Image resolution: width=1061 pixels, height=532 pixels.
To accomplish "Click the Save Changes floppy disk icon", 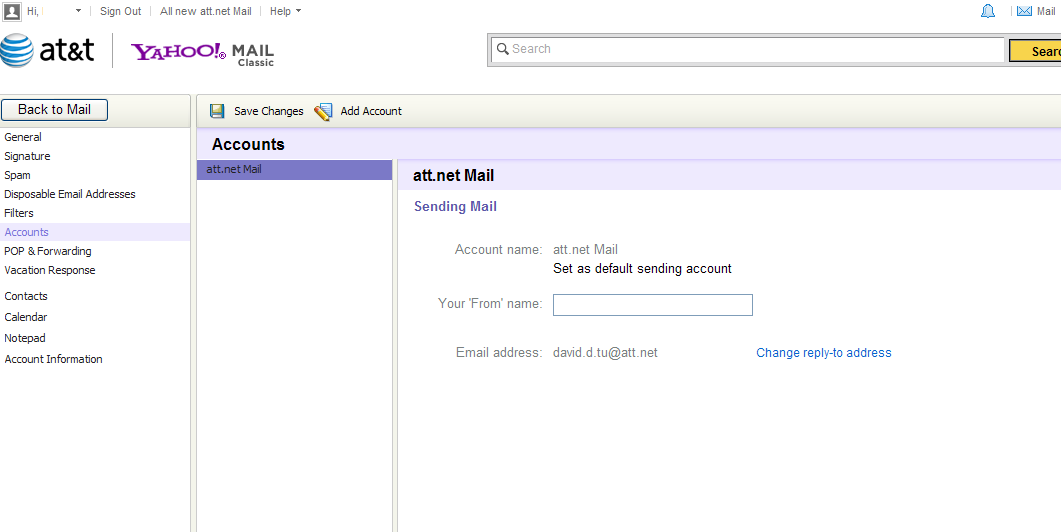I will point(217,111).
